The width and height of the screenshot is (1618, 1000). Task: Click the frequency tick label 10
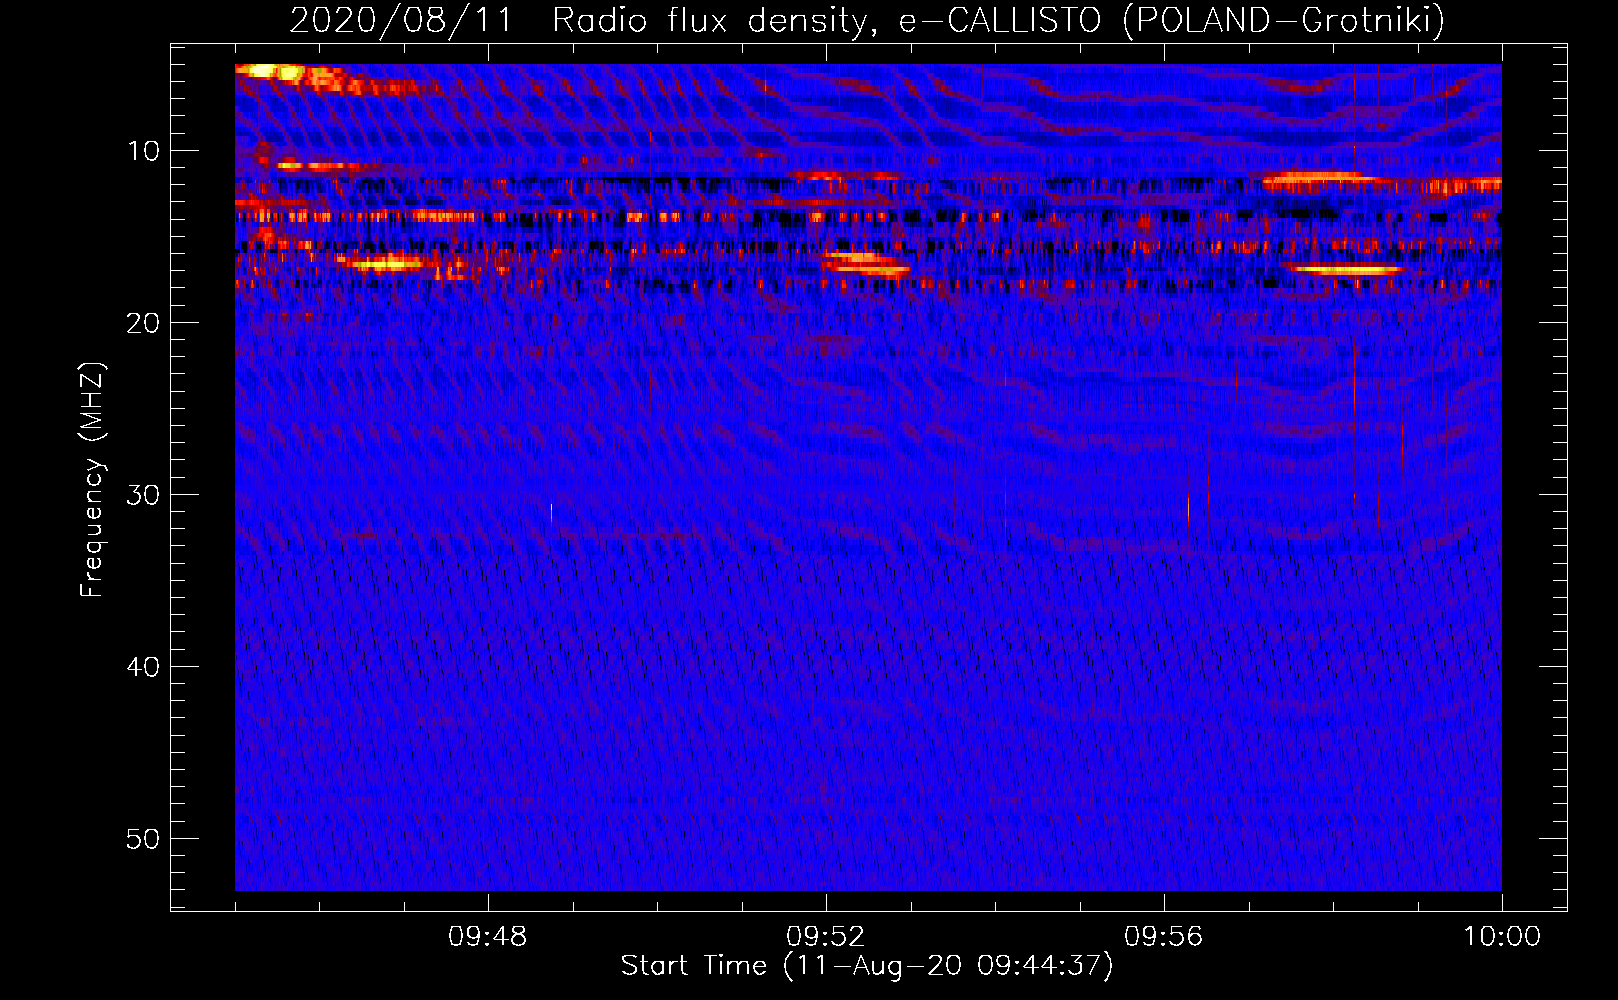(144, 151)
